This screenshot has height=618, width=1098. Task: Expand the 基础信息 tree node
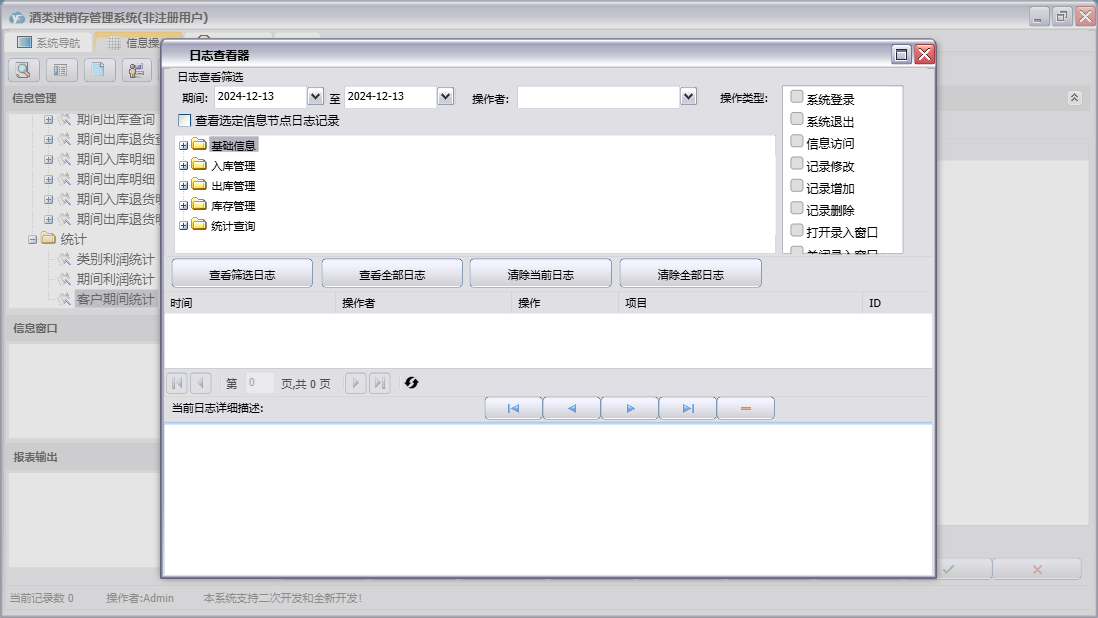coord(183,146)
